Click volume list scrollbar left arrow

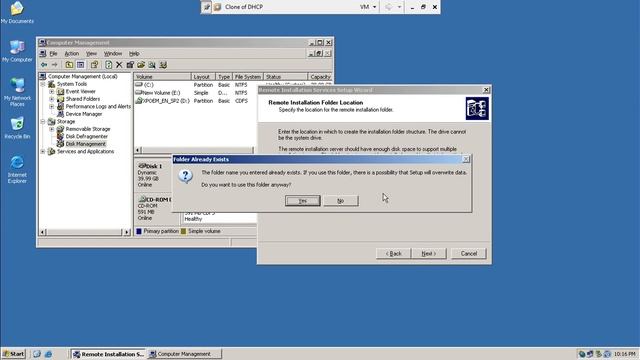click(x=138, y=150)
